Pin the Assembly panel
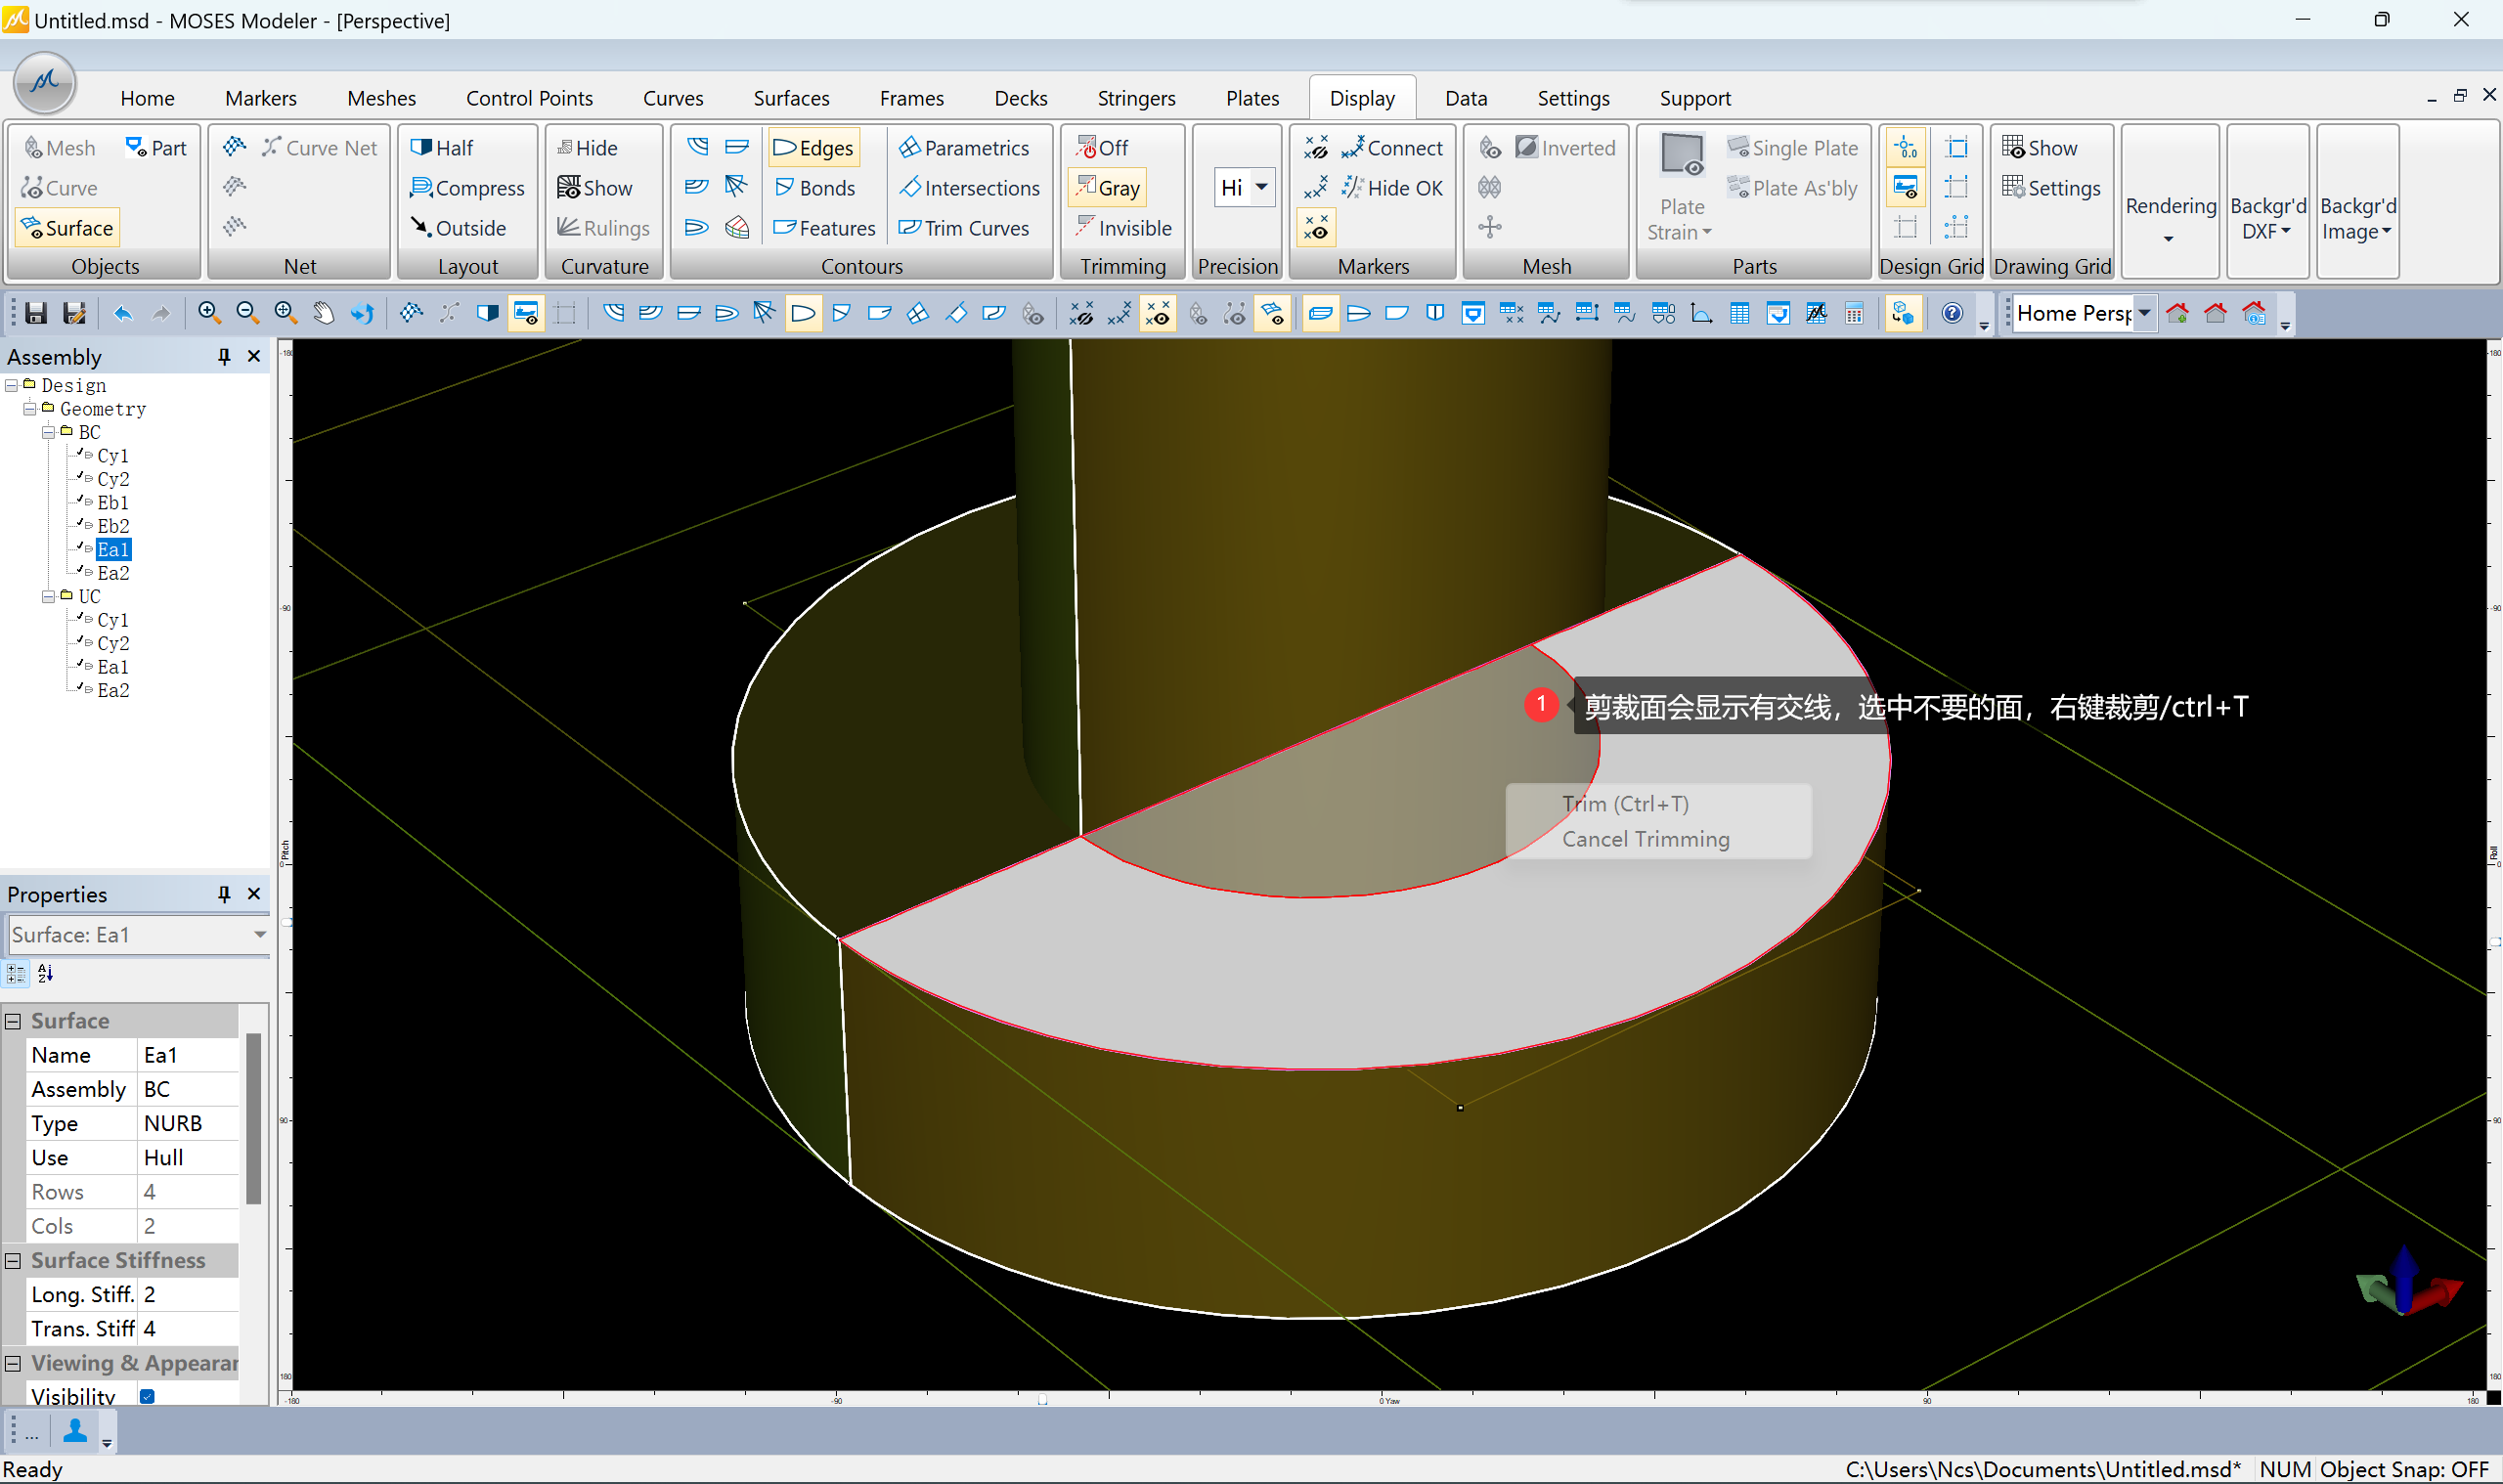 (x=224, y=357)
